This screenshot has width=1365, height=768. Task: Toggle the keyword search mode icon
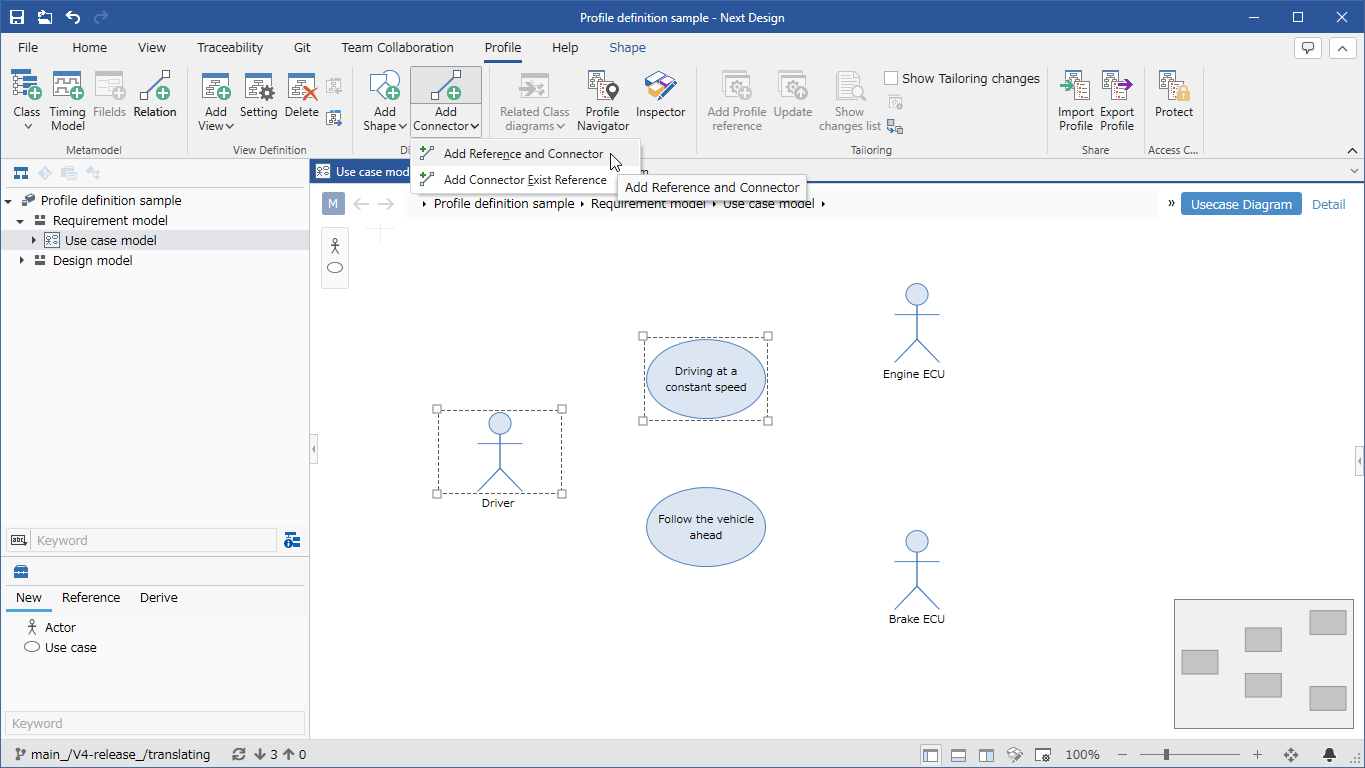(18, 540)
